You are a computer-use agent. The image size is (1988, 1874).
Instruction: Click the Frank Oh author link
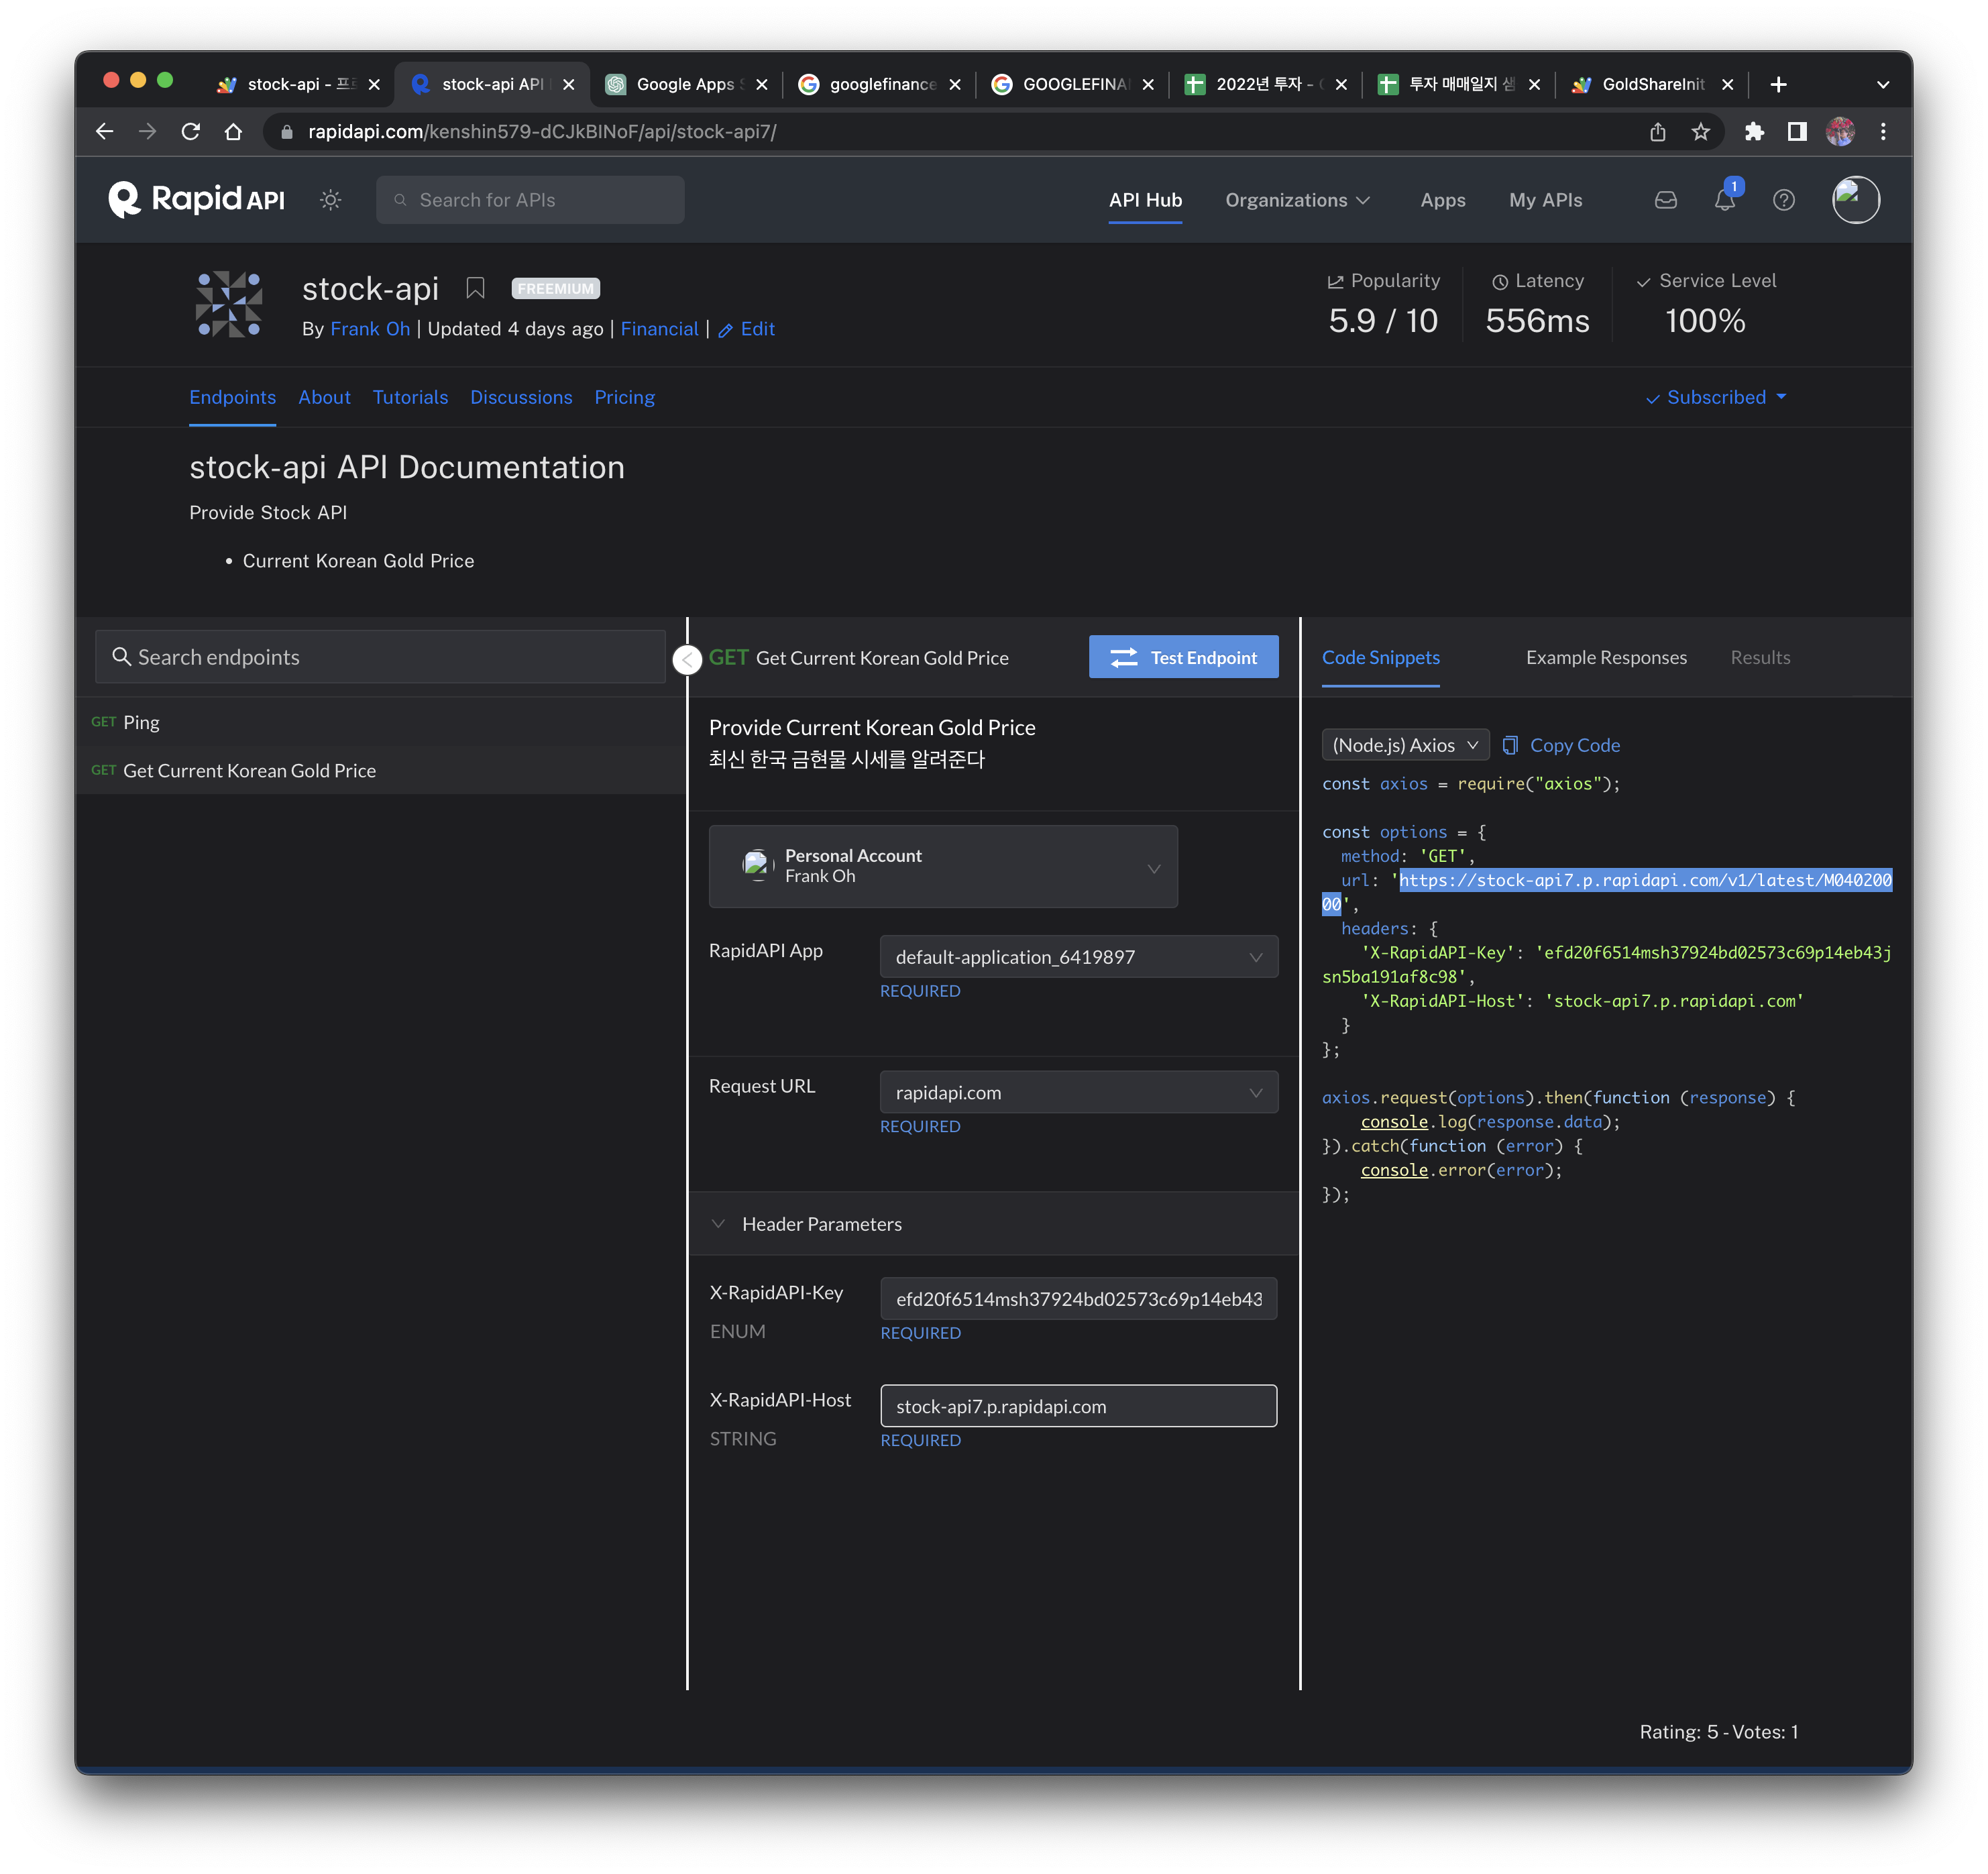pyautogui.click(x=370, y=329)
